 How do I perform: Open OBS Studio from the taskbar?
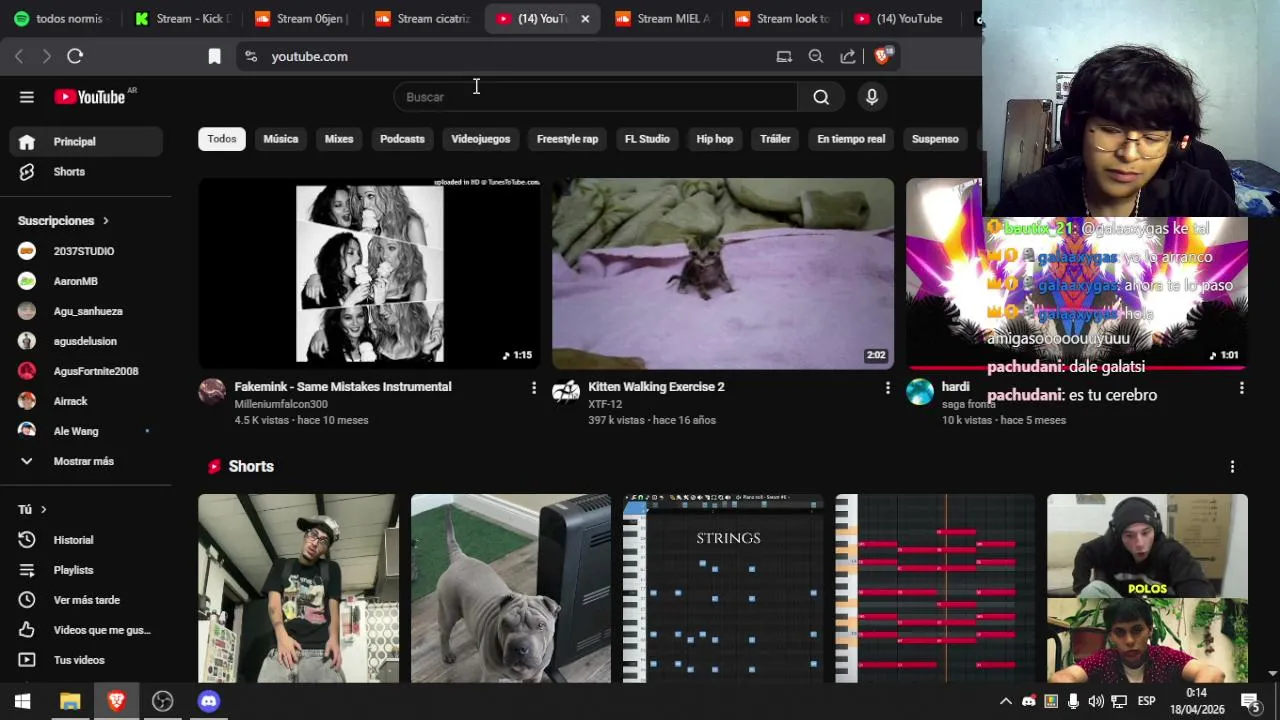tap(162, 701)
